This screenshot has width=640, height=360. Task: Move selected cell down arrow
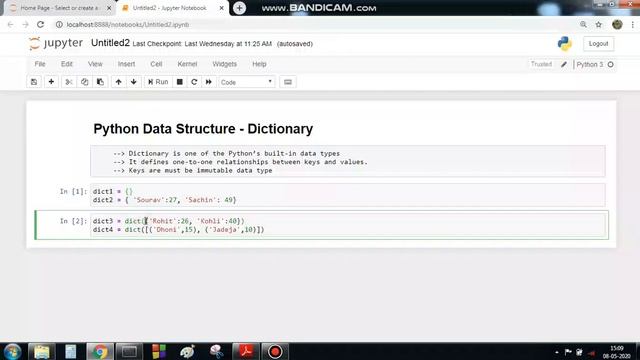(x=133, y=82)
